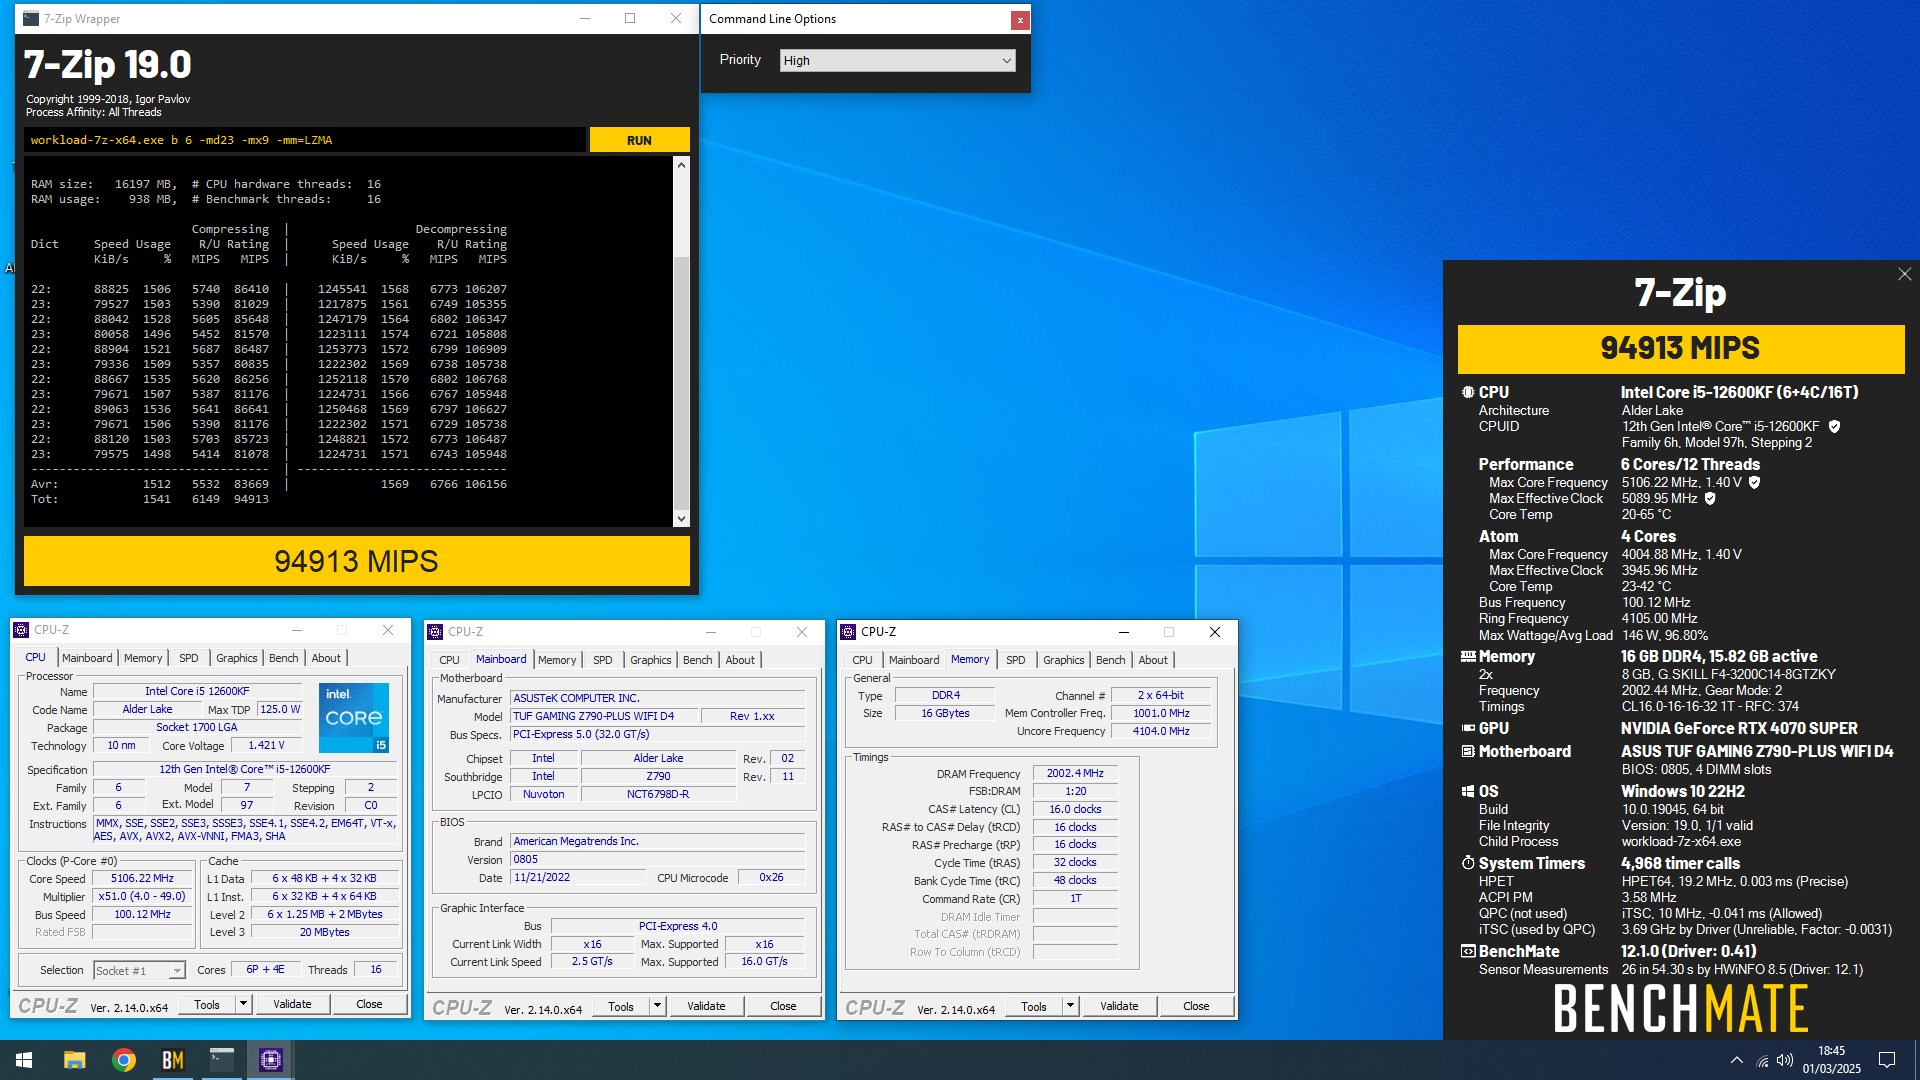Close the BenchMate 7-Zip result panel

click(1904, 274)
